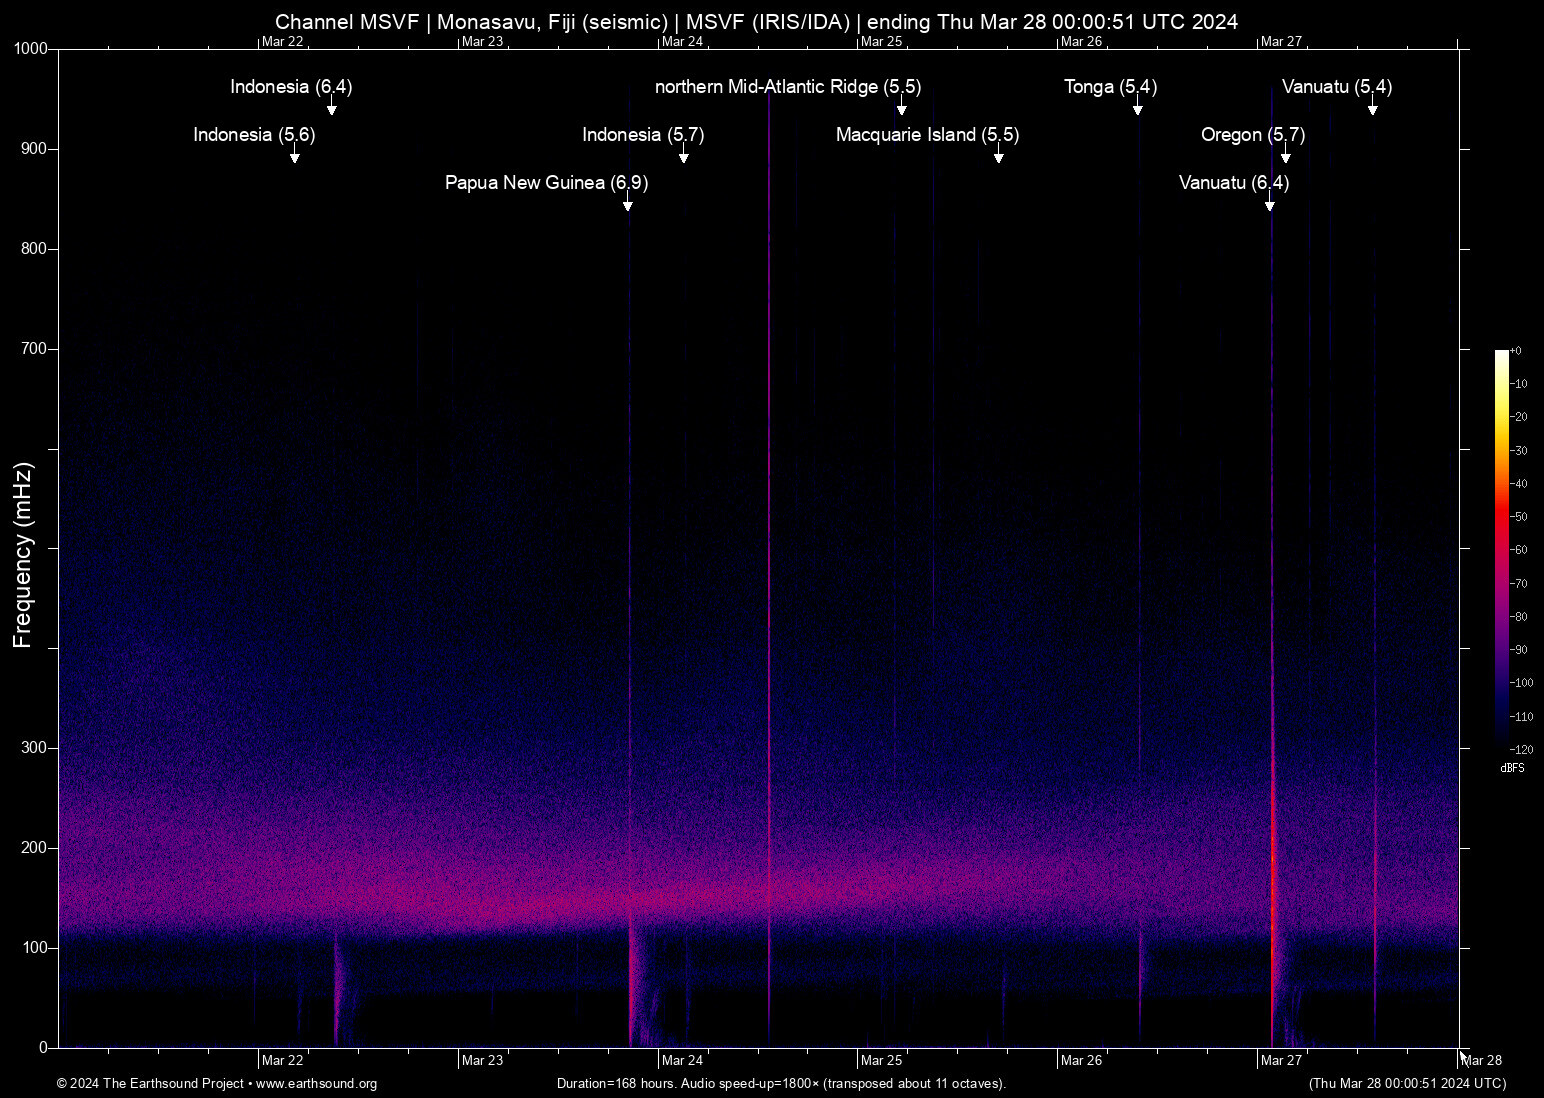Click the arrow under northern Mid-Atlantic Ridge (5.5)
Image resolution: width=1544 pixels, height=1098 pixels.
coord(902,107)
